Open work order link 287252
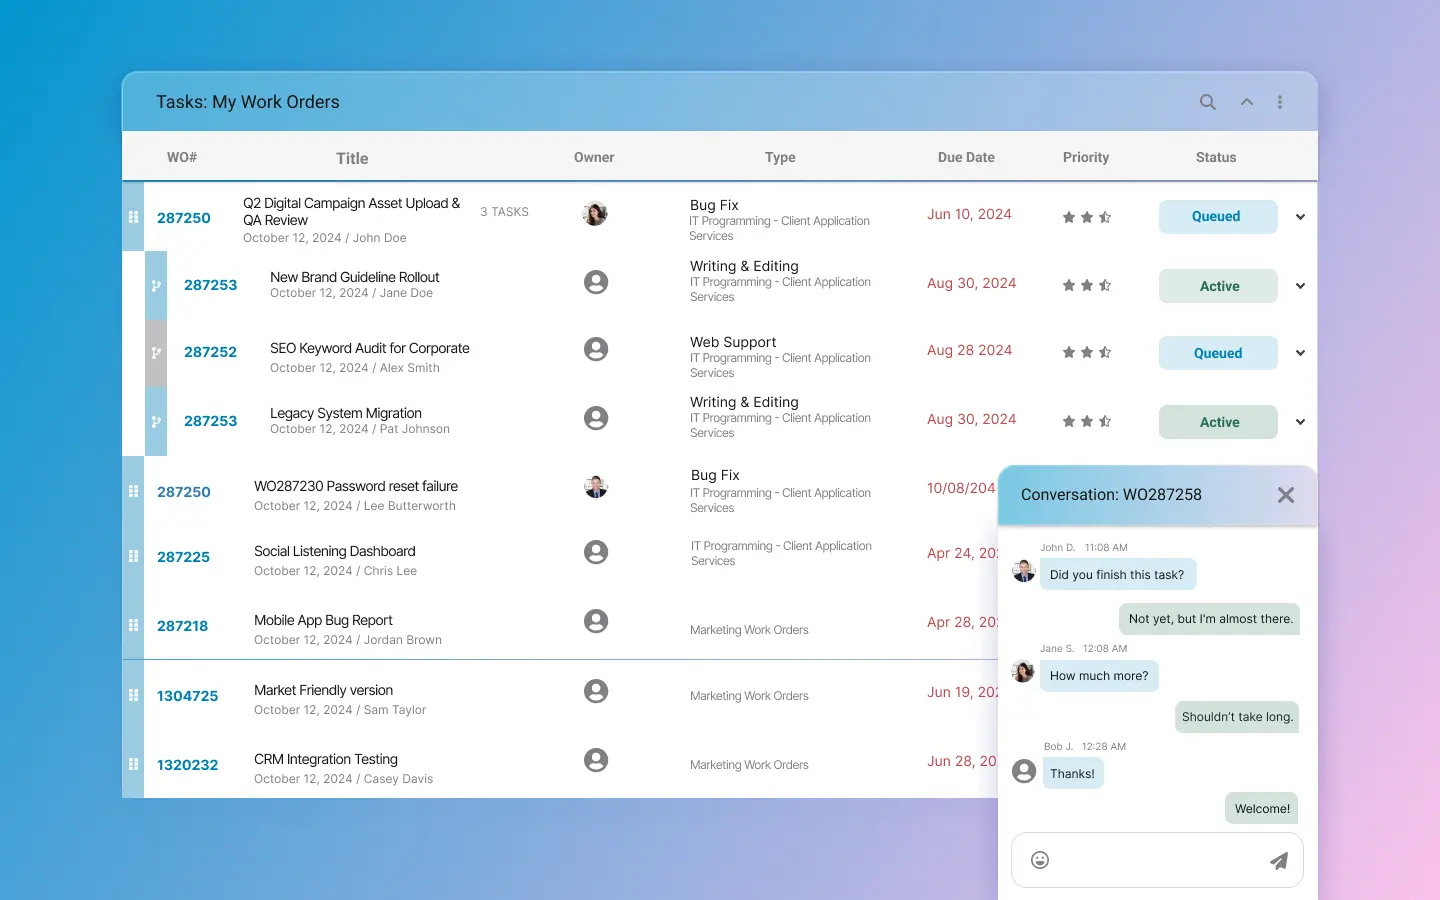This screenshot has height=900, width=1440. tap(210, 352)
